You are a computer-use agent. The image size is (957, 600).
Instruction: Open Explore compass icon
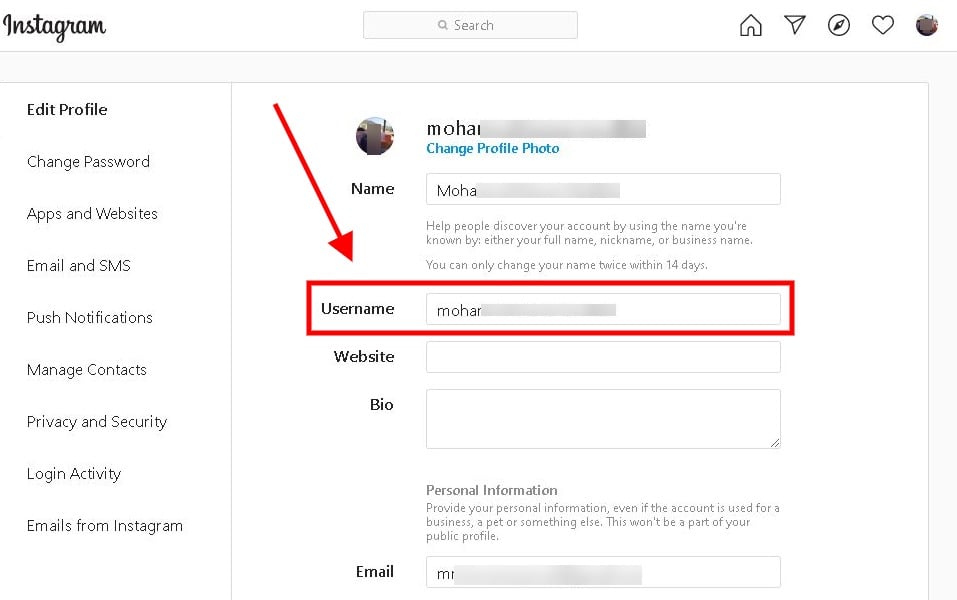click(x=839, y=26)
